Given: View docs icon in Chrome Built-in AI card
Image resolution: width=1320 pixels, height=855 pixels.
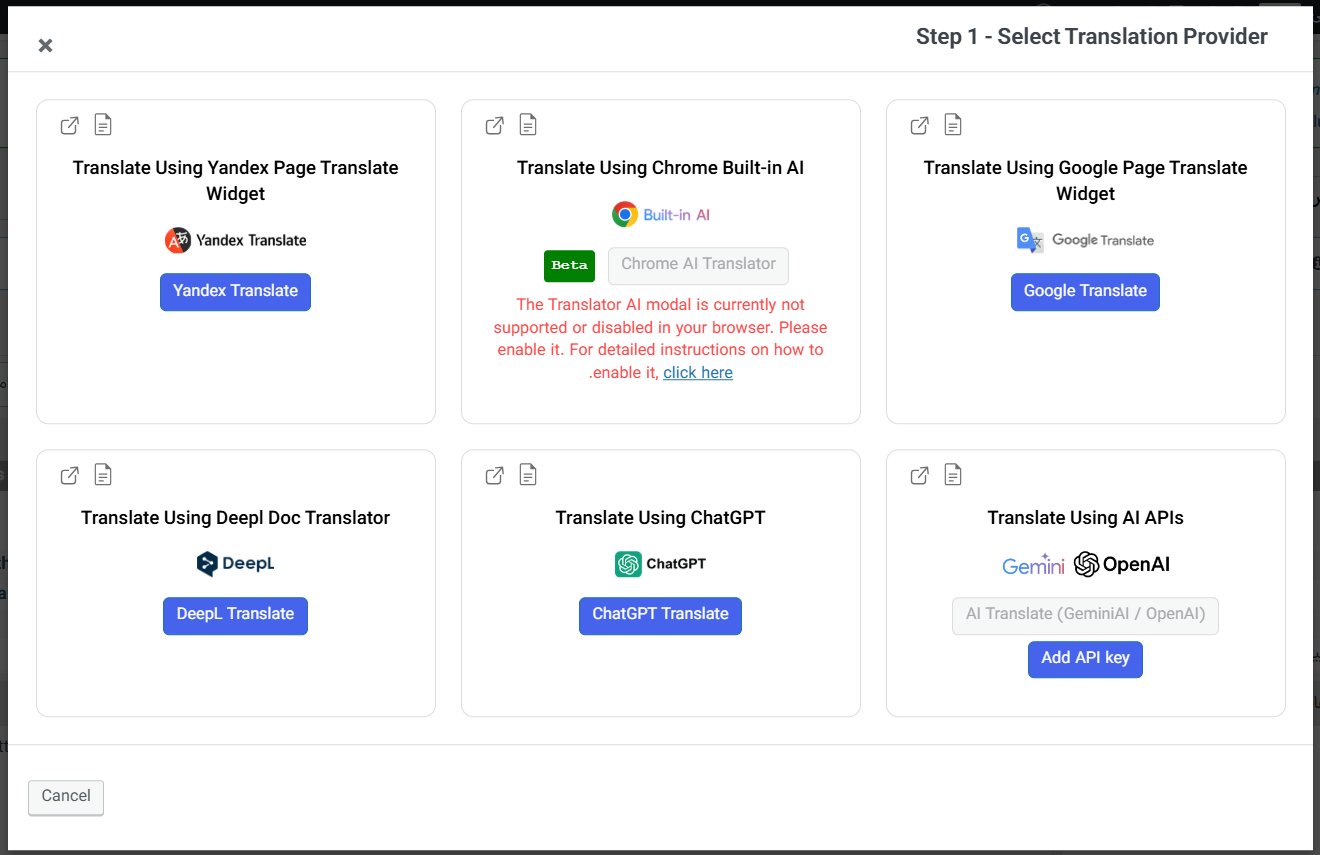Looking at the screenshot, I should (528, 125).
